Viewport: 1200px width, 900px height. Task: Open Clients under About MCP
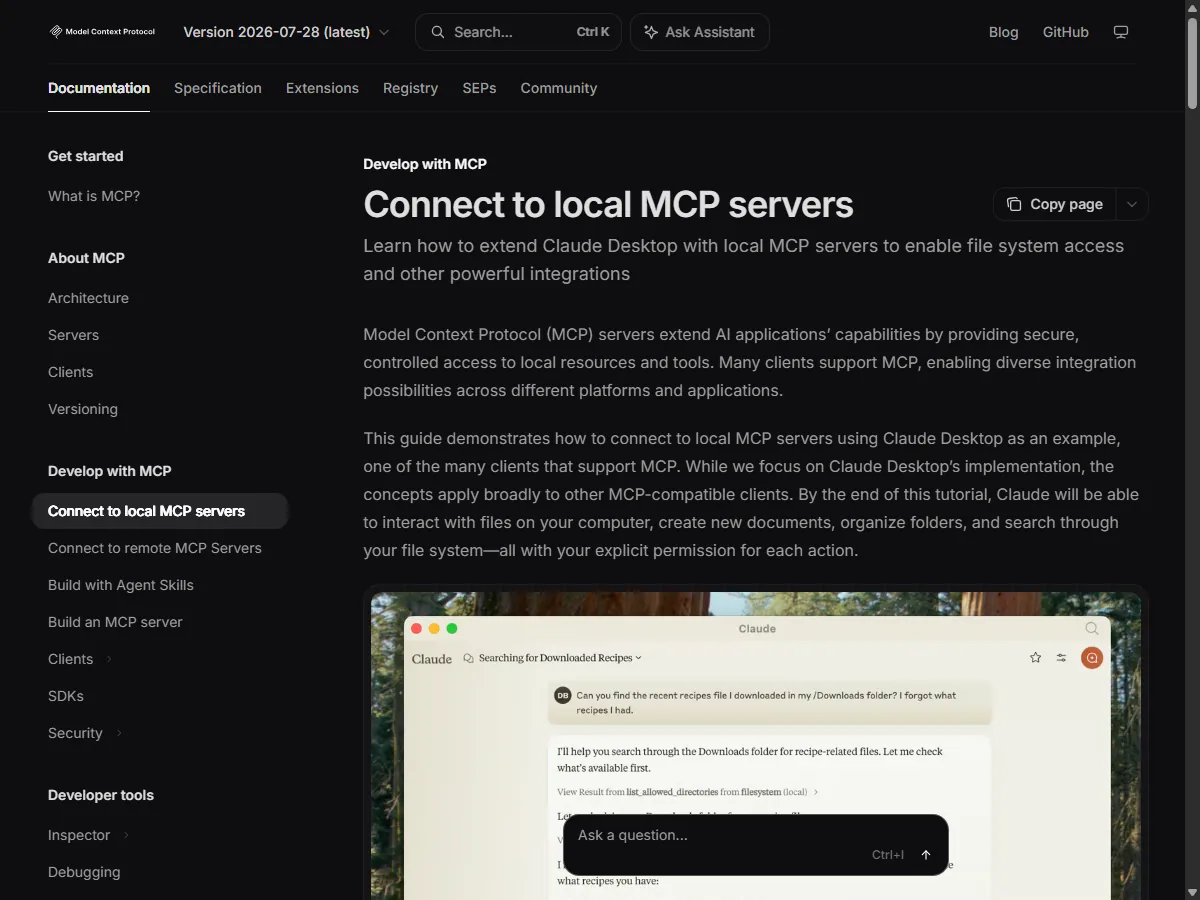(x=70, y=372)
